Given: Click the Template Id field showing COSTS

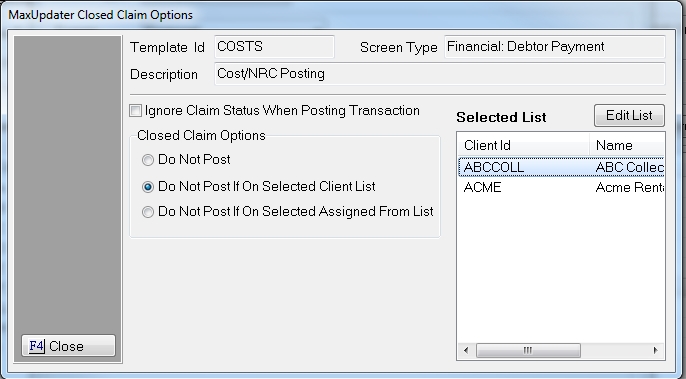Looking at the screenshot, I should (274, 47).
